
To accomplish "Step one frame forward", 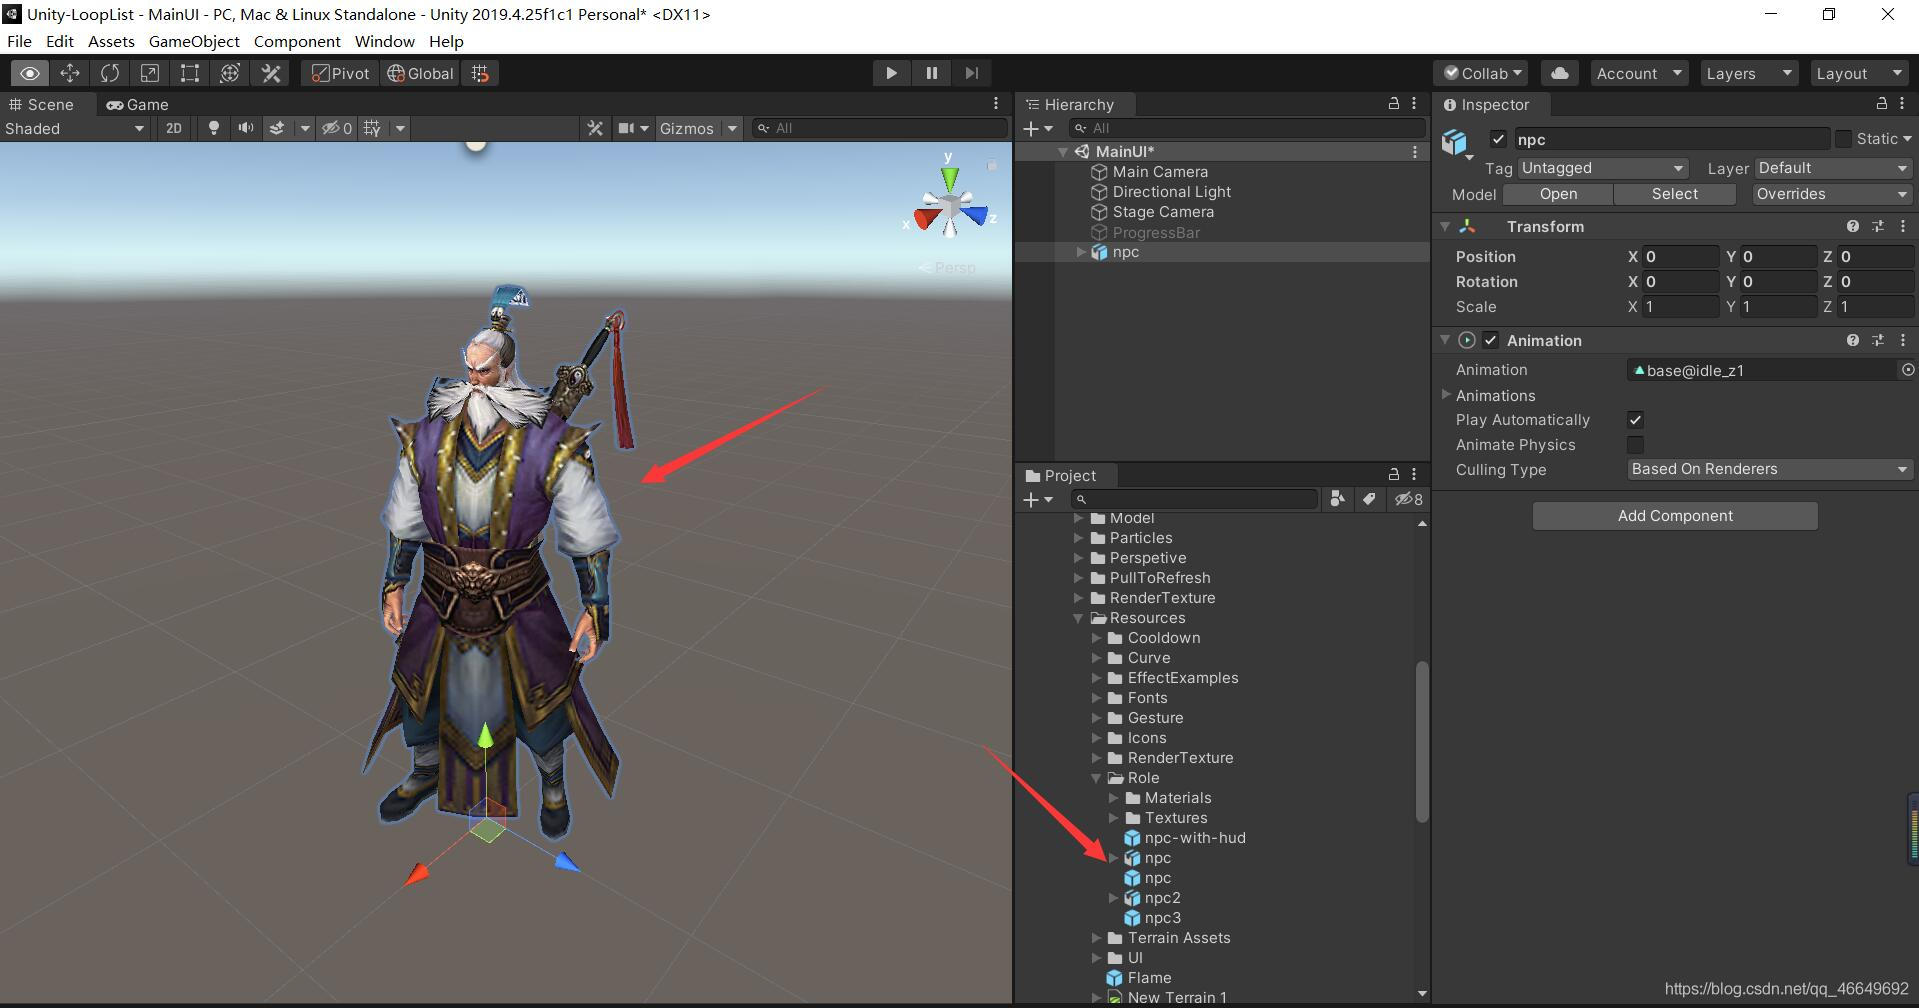I will pos(971,73).
